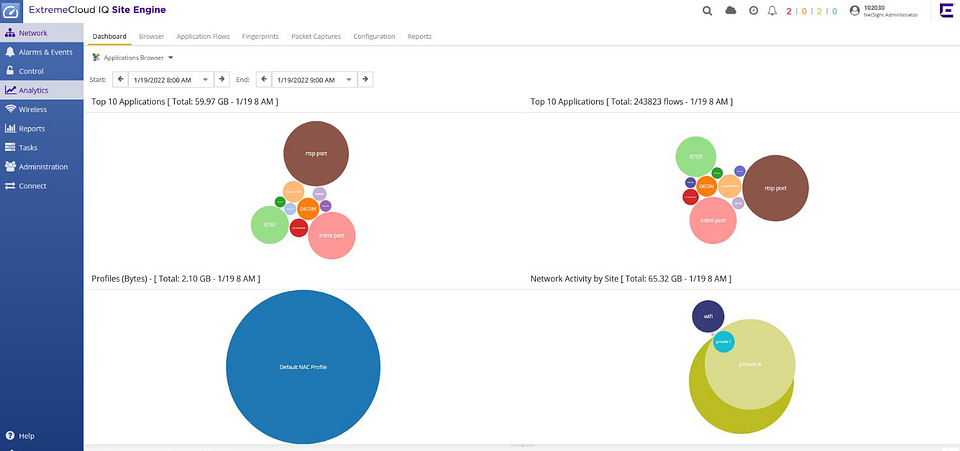Click the clock icon in top bar
Screen dimensions: 960x451
[753, 10]
